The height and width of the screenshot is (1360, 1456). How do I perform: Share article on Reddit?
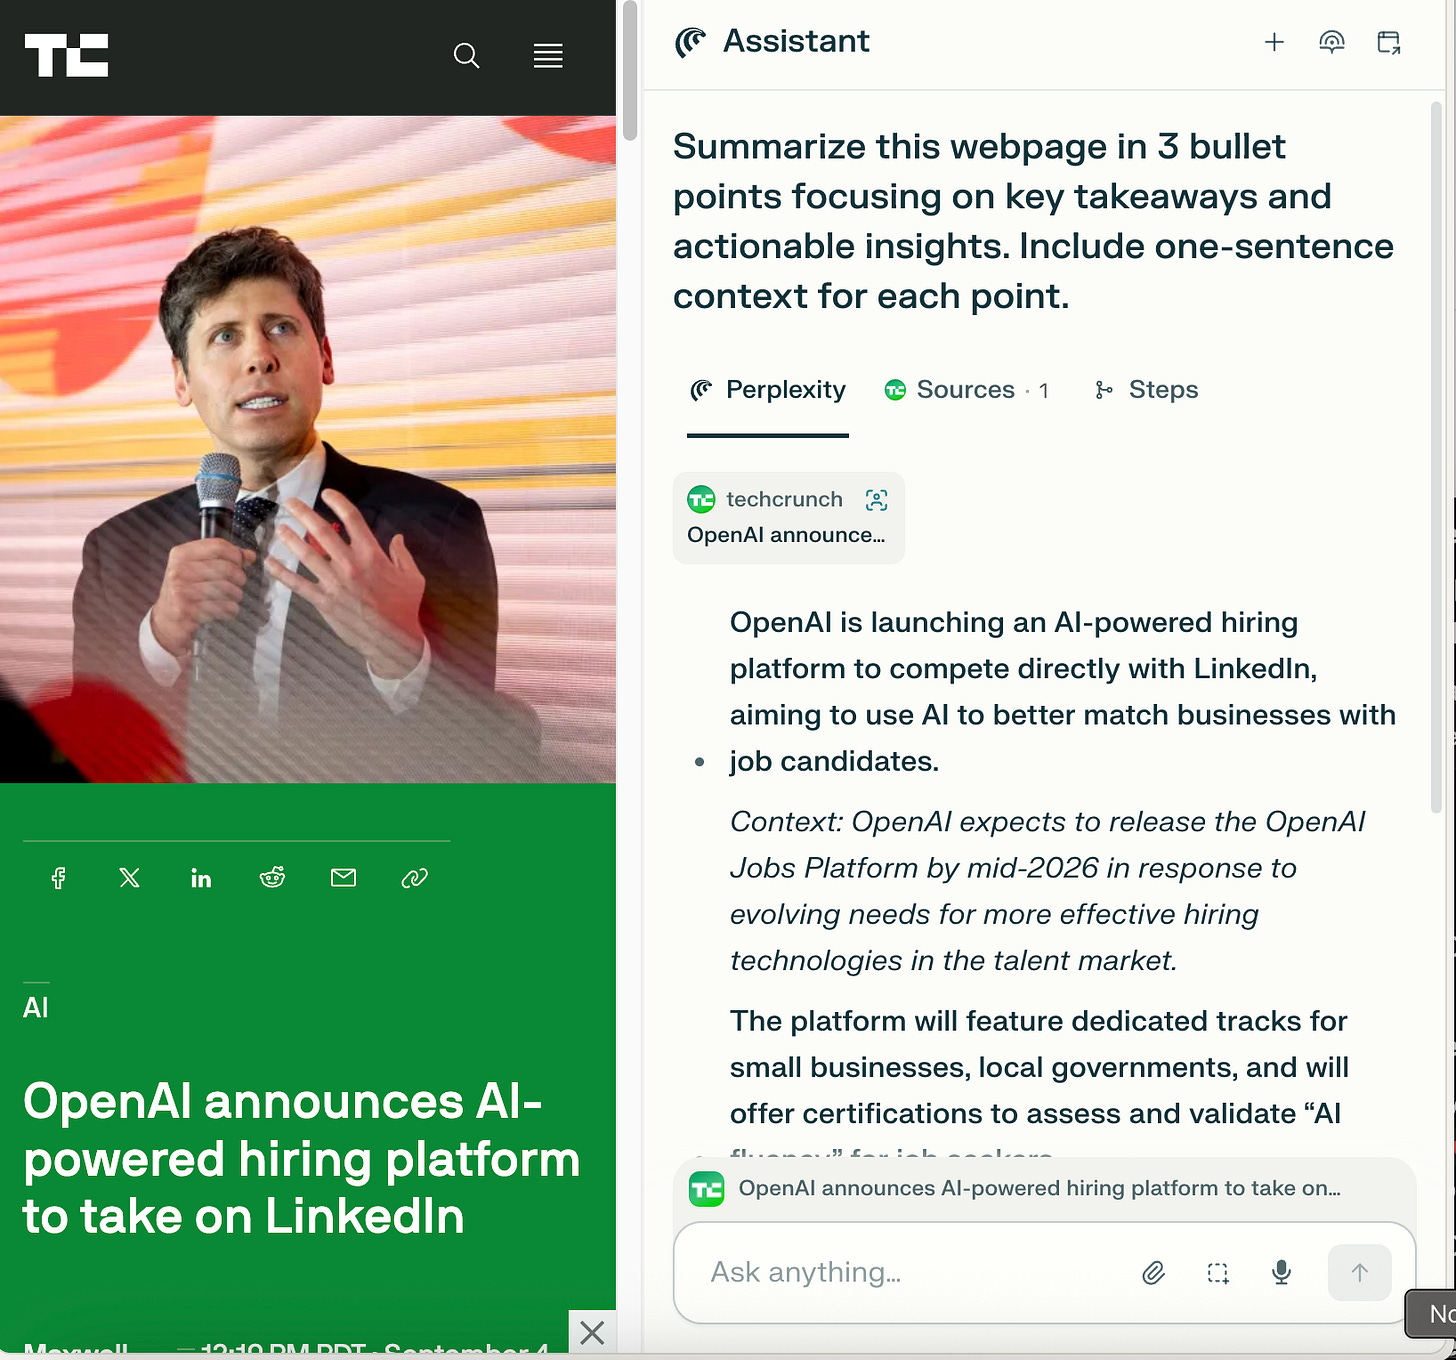click(272, 878)
